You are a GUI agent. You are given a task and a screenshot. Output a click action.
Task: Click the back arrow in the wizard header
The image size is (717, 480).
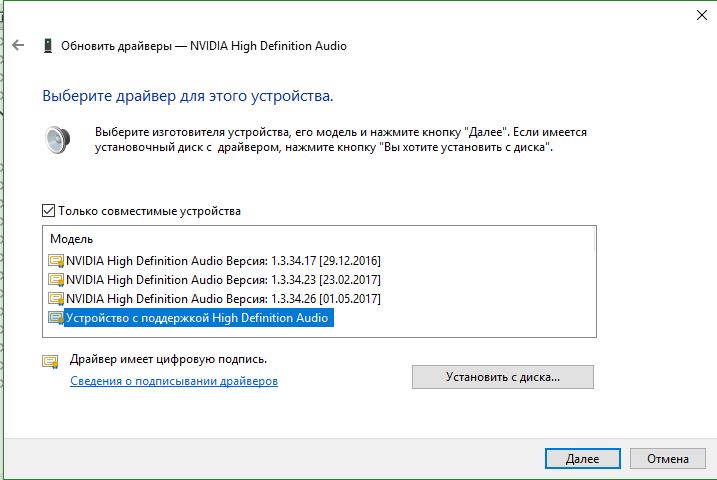pyautogui.click(x=18, y=46)
